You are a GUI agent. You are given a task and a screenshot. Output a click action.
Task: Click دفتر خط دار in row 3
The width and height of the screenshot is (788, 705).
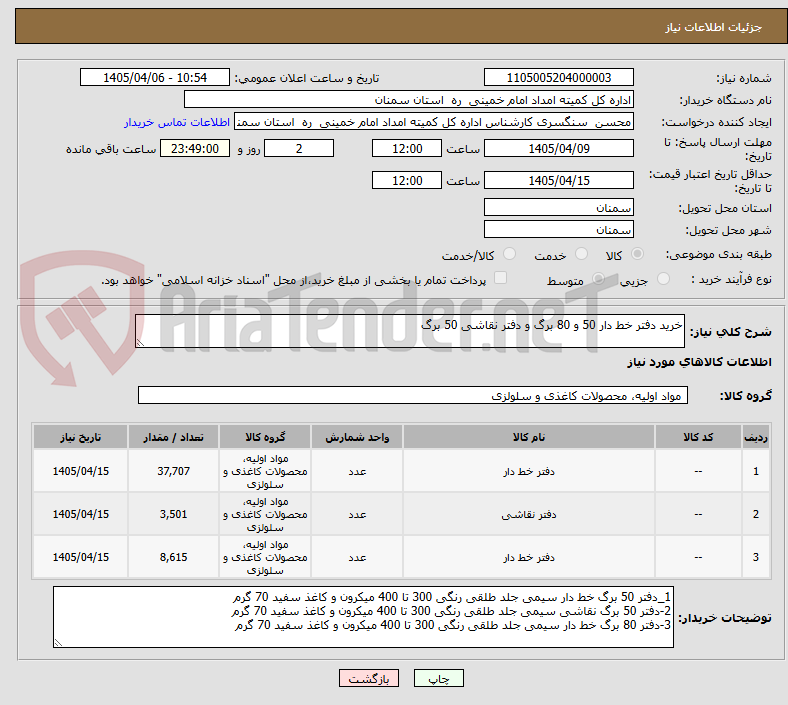coord(529,557)
